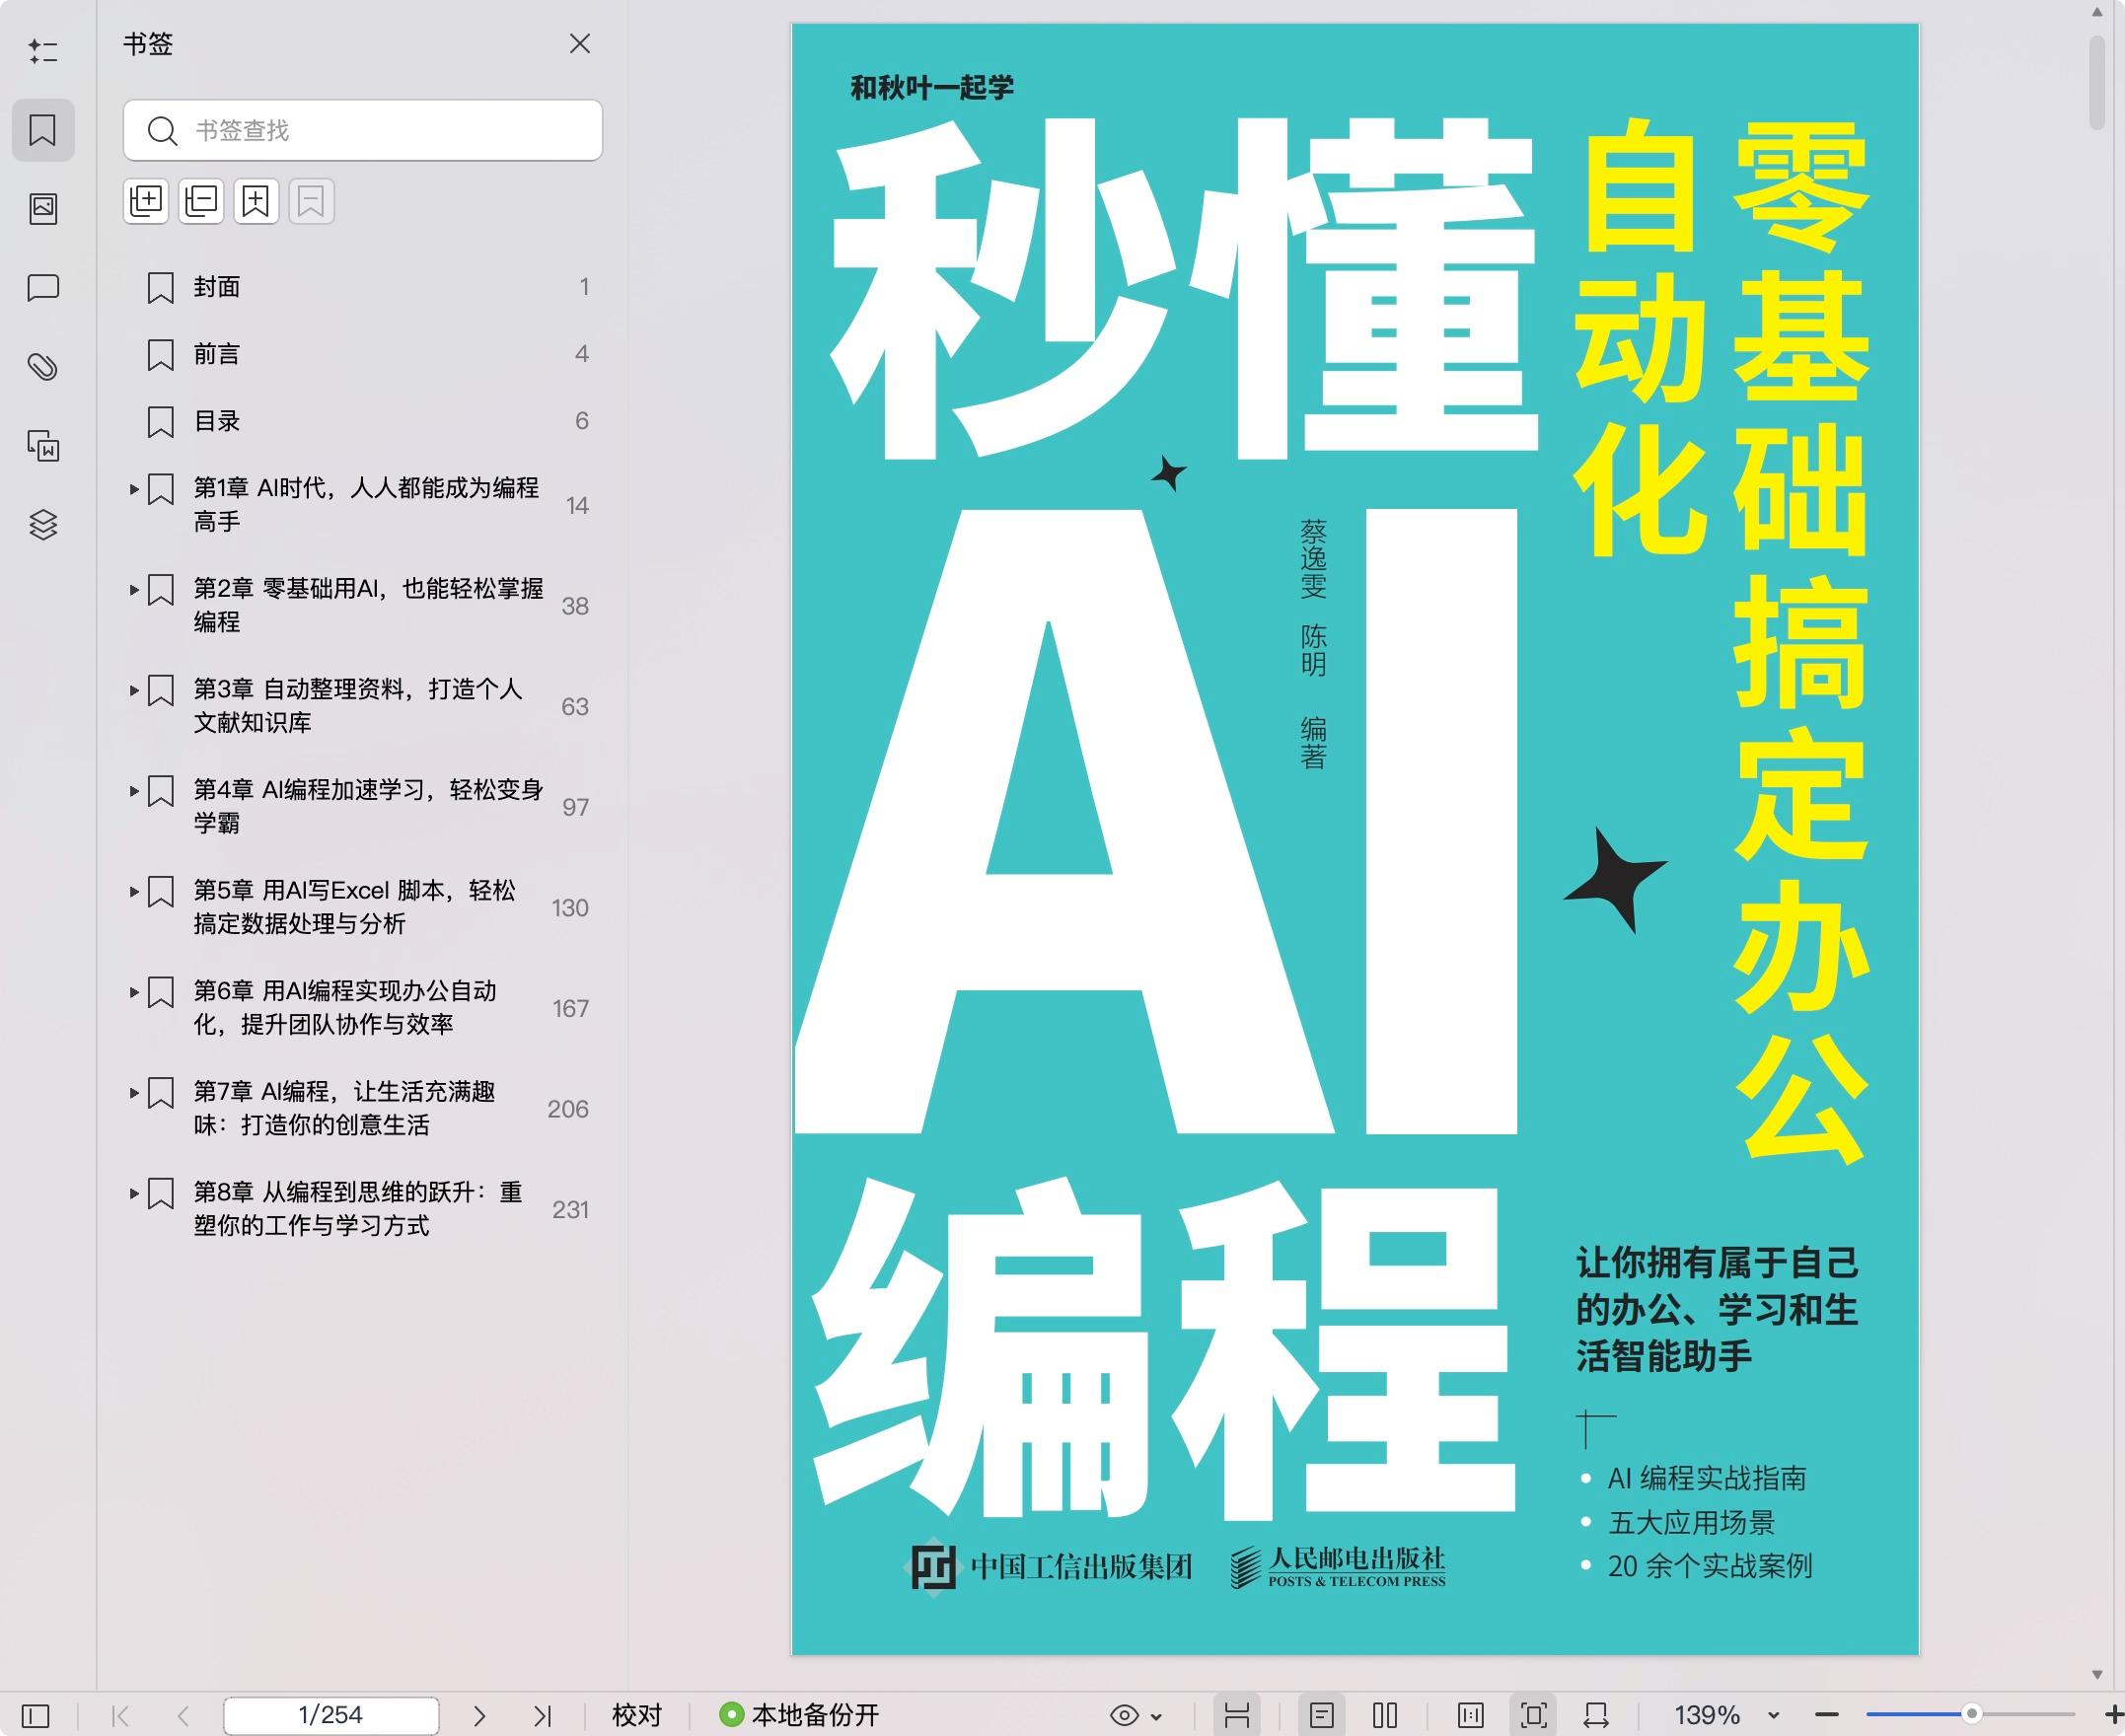This screenshot has width=2125, height=1736.
Task: Click page number 167 of 第6章
Action: click(x=570, y=1008)
